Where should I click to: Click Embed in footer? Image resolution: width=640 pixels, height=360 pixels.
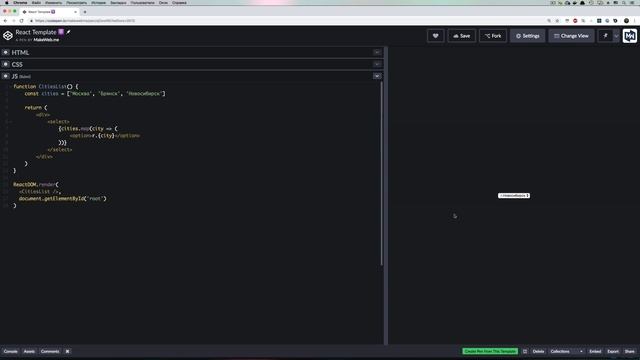(595, 351)
